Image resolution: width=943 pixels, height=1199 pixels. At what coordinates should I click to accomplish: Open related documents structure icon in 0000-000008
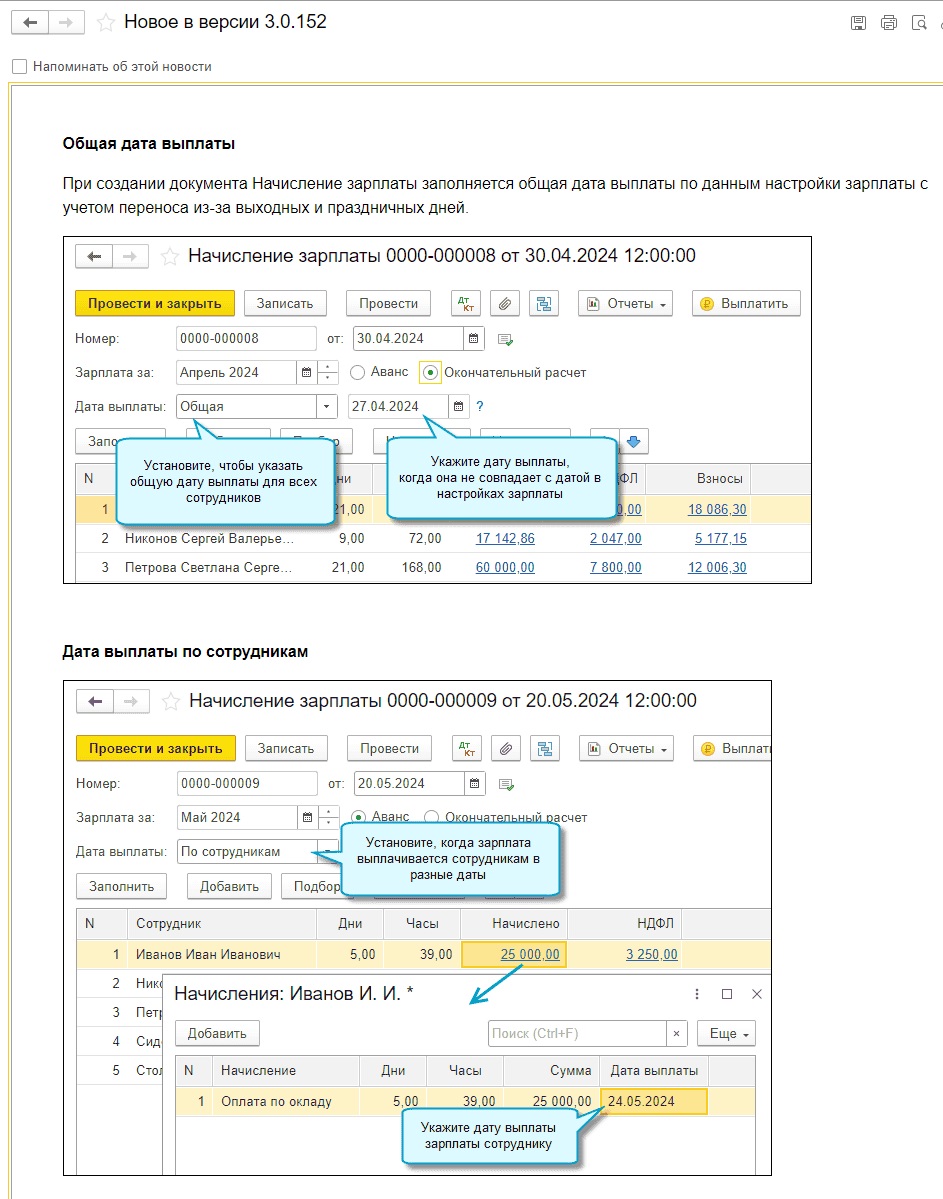[544, 304]
